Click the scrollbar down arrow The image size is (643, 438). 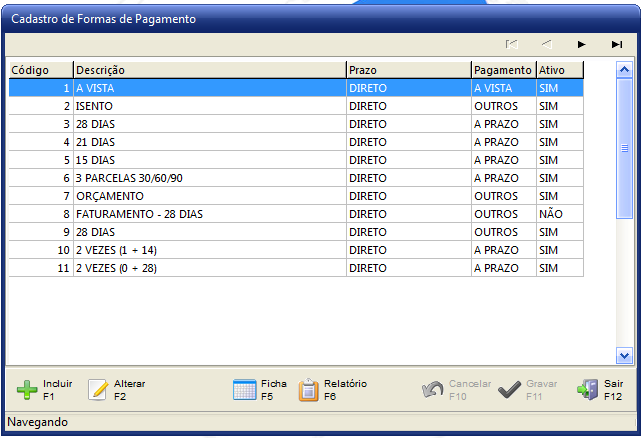(x=624, y=356)
